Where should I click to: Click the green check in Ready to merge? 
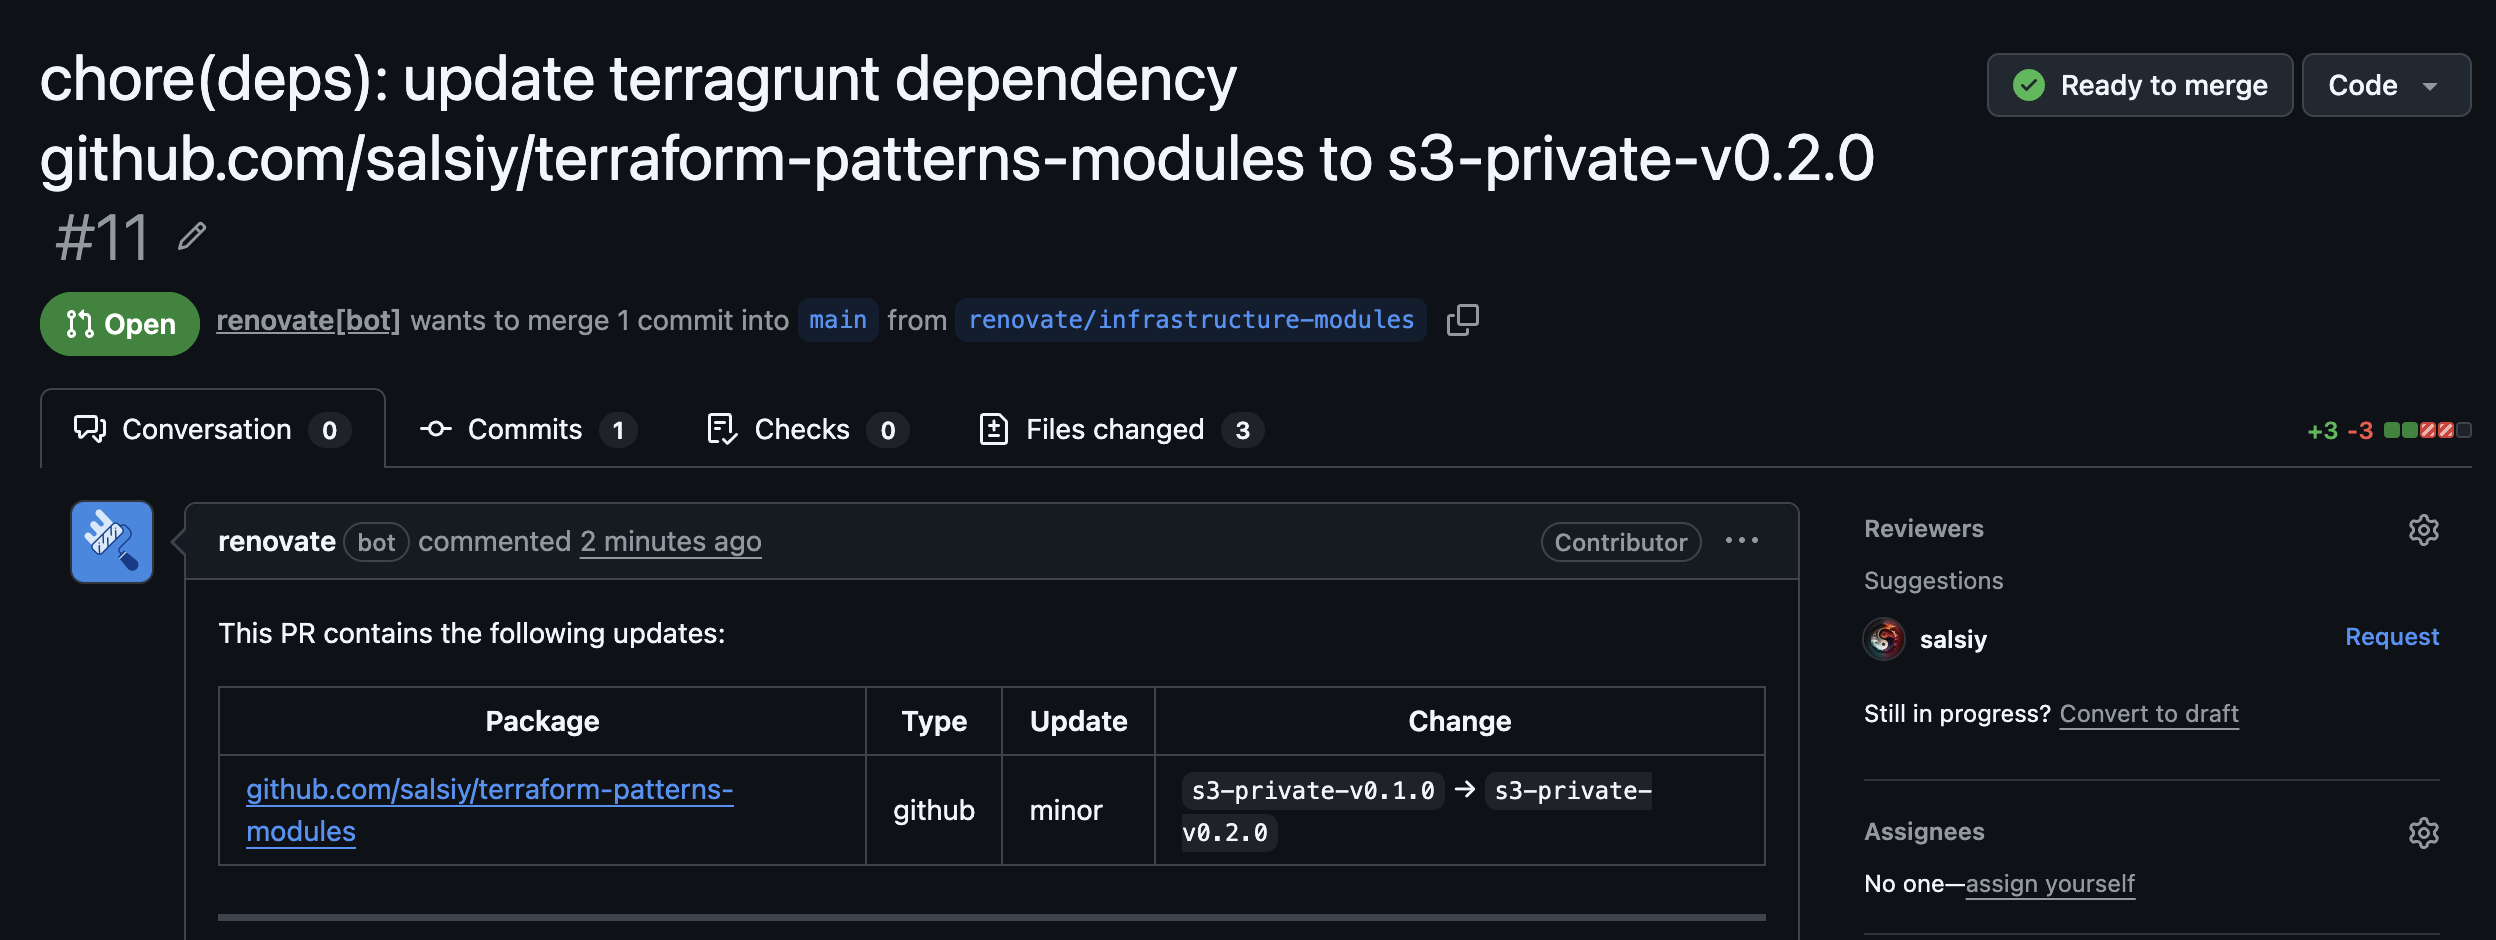[2029, 86]
